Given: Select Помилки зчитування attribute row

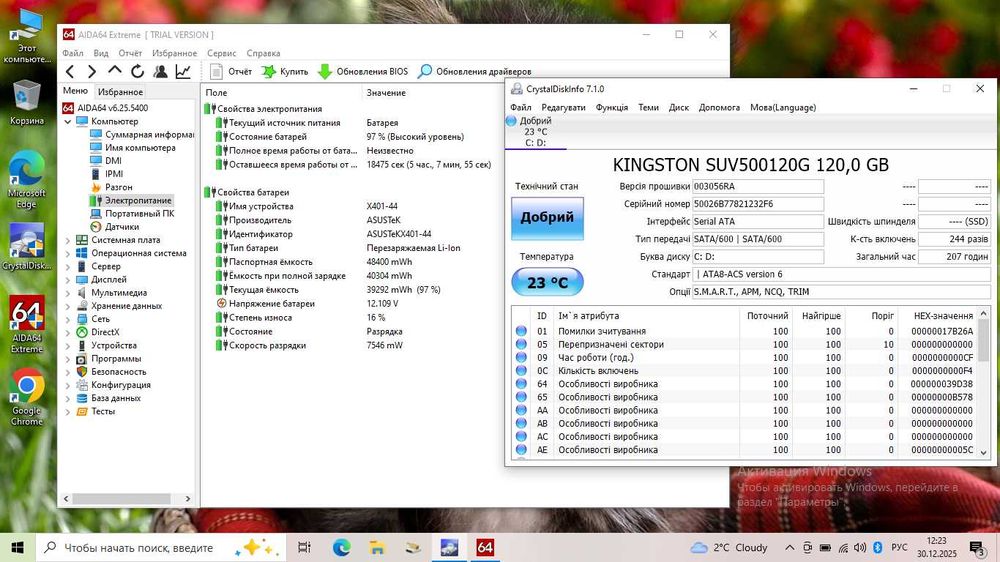Looking at the screenshot, I should (745, 331).
